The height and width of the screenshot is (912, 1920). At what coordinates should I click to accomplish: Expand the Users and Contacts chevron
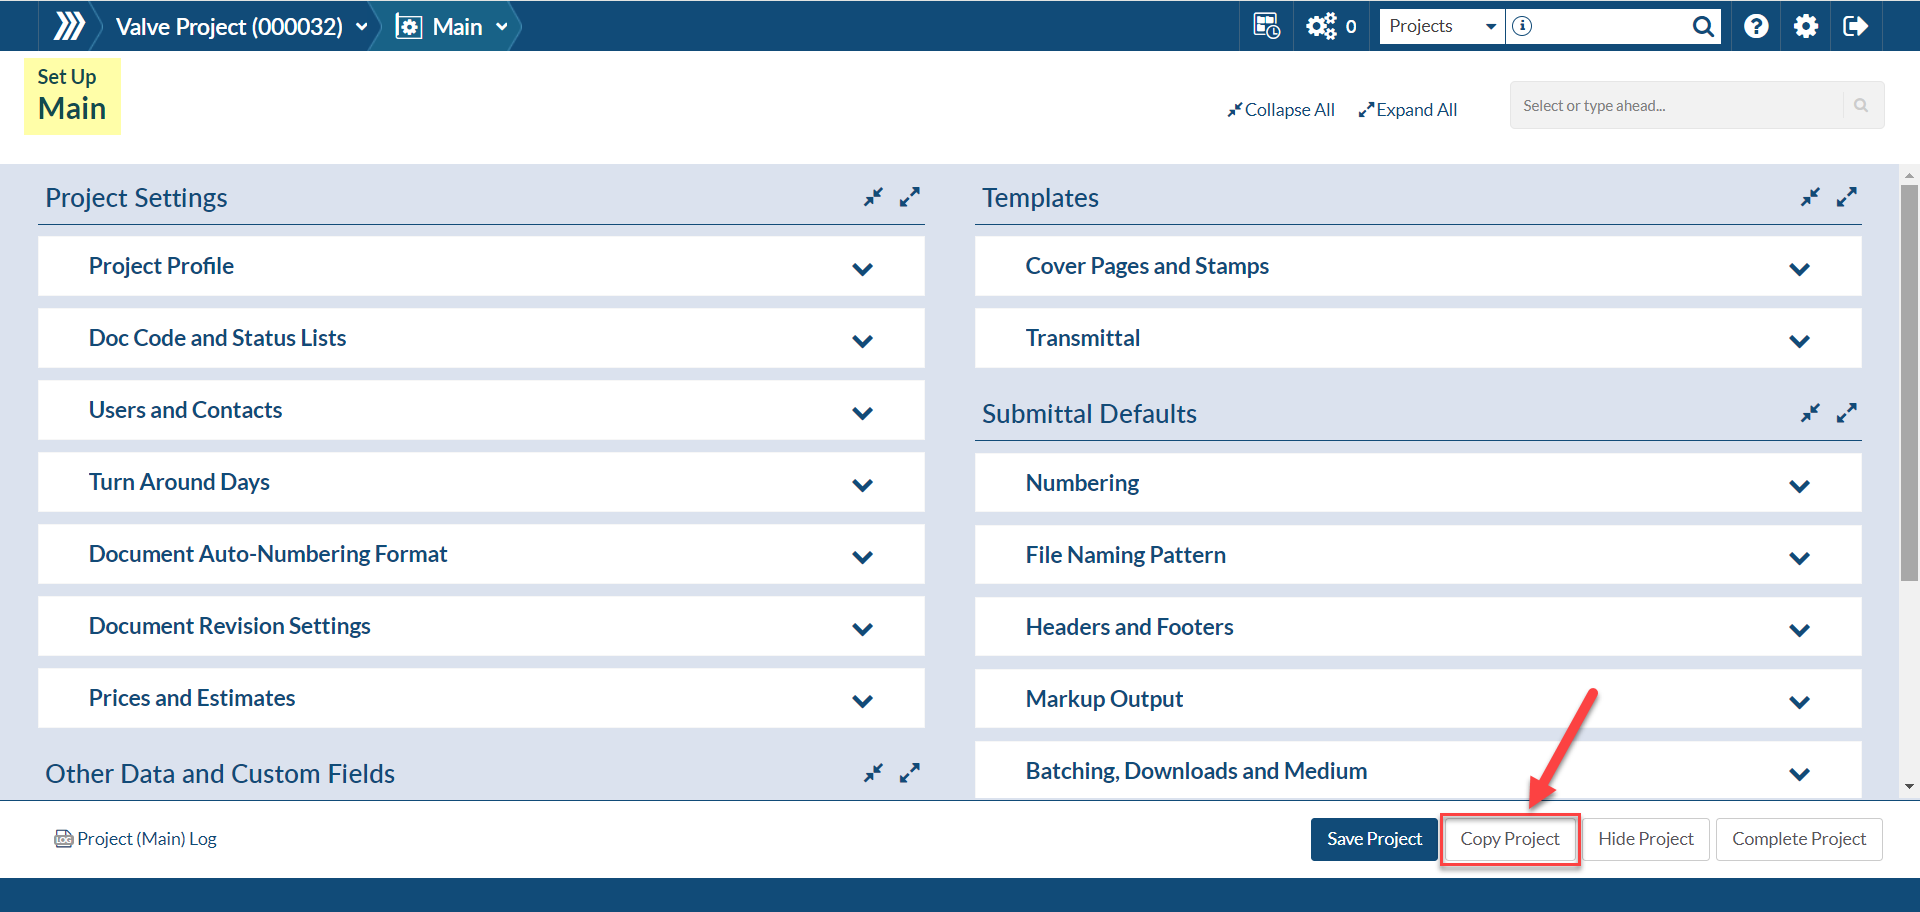863,413
